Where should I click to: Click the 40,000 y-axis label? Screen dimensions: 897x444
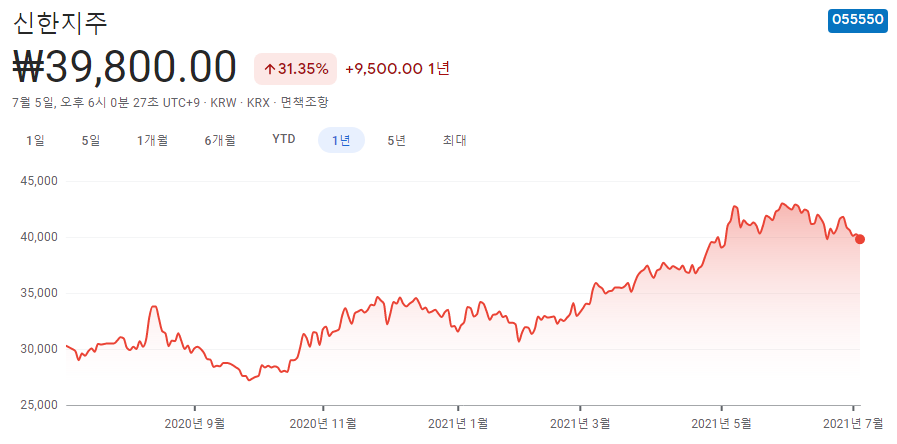tap(40, 237)
